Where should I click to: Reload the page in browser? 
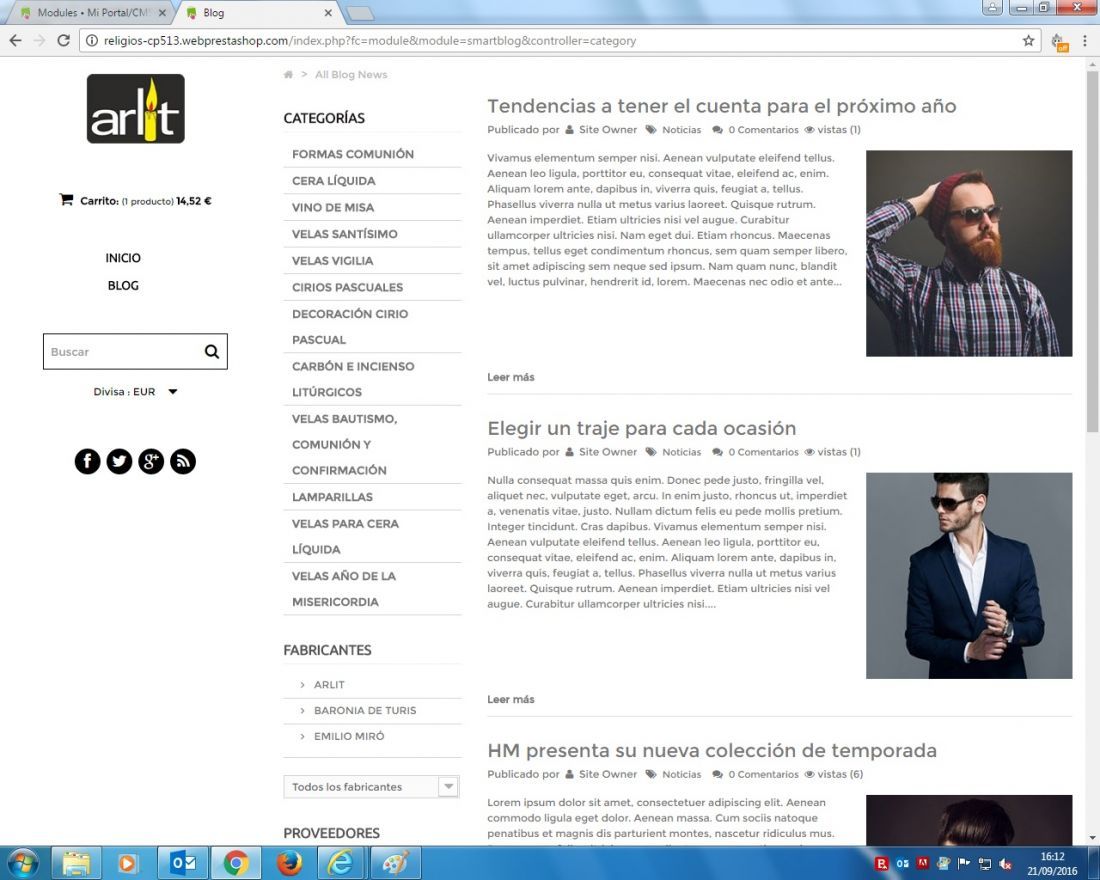(x=63, y=41)
